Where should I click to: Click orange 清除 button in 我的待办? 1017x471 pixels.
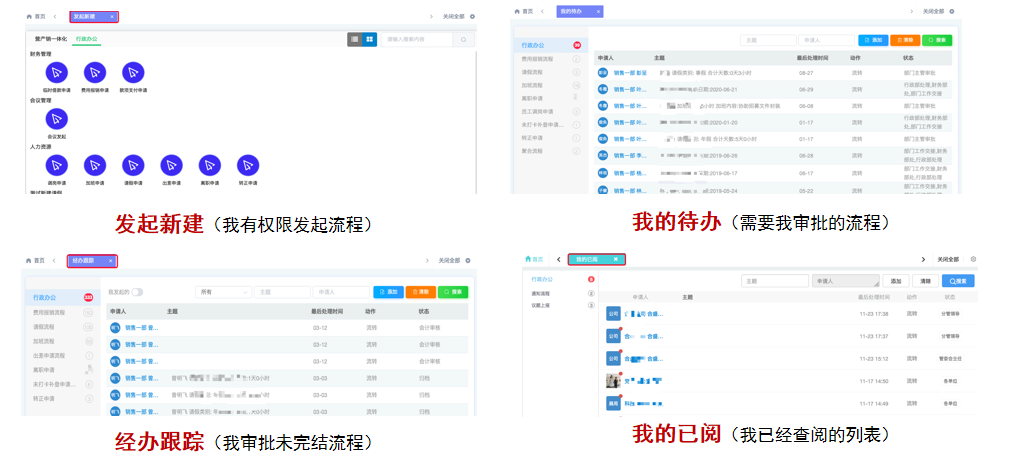(903, 40)
